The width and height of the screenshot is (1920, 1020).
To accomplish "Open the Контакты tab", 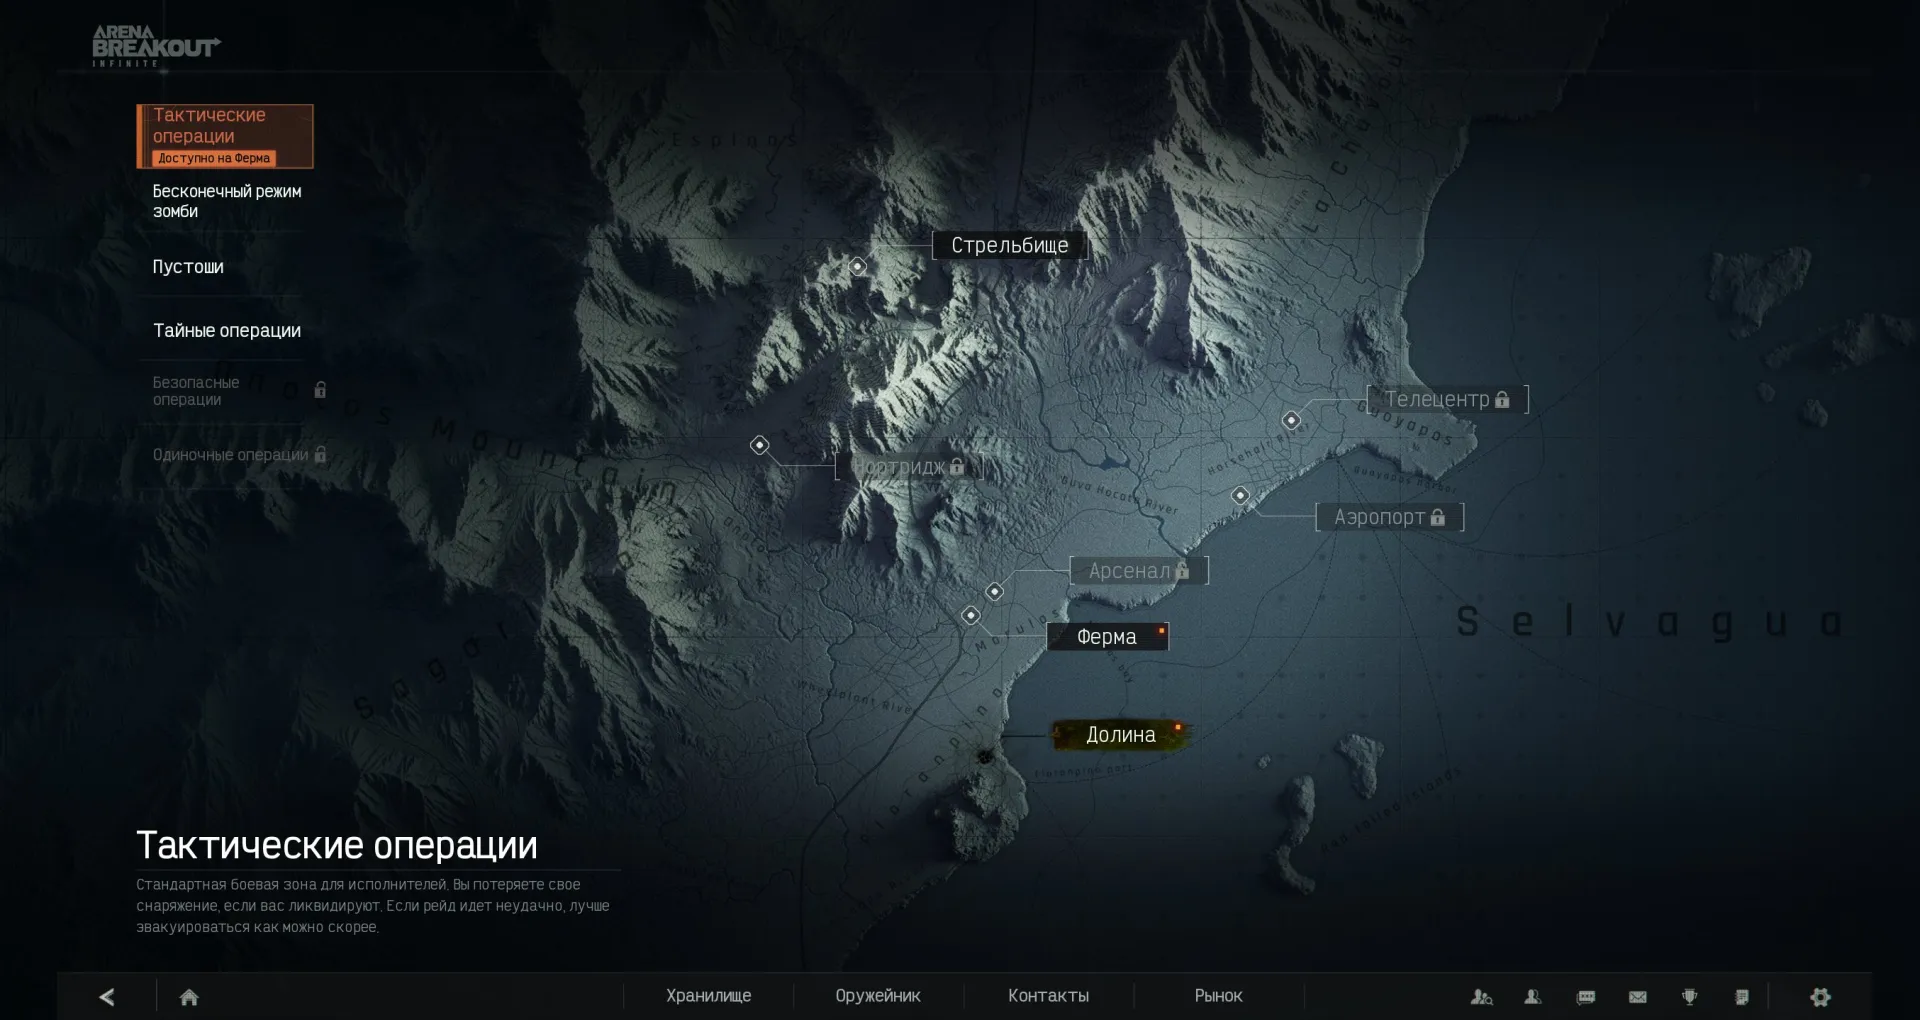I will 1048,996.
